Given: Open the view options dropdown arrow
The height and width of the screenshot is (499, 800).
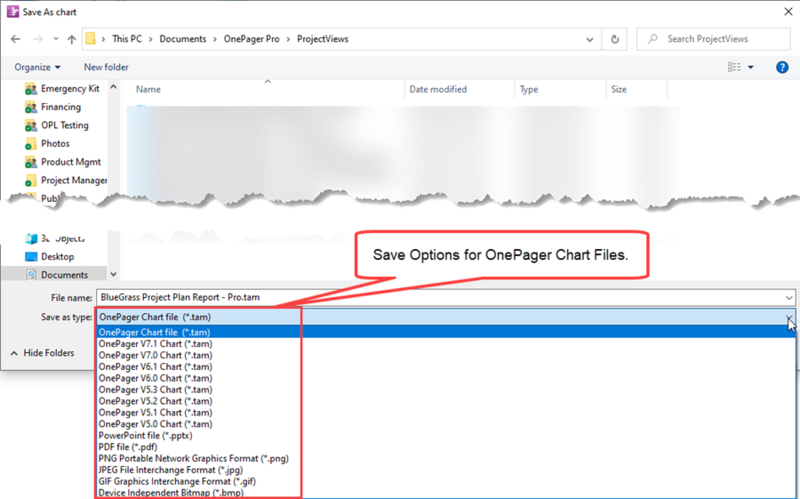Looking at the screenshot, I should [x=751, y=67].
